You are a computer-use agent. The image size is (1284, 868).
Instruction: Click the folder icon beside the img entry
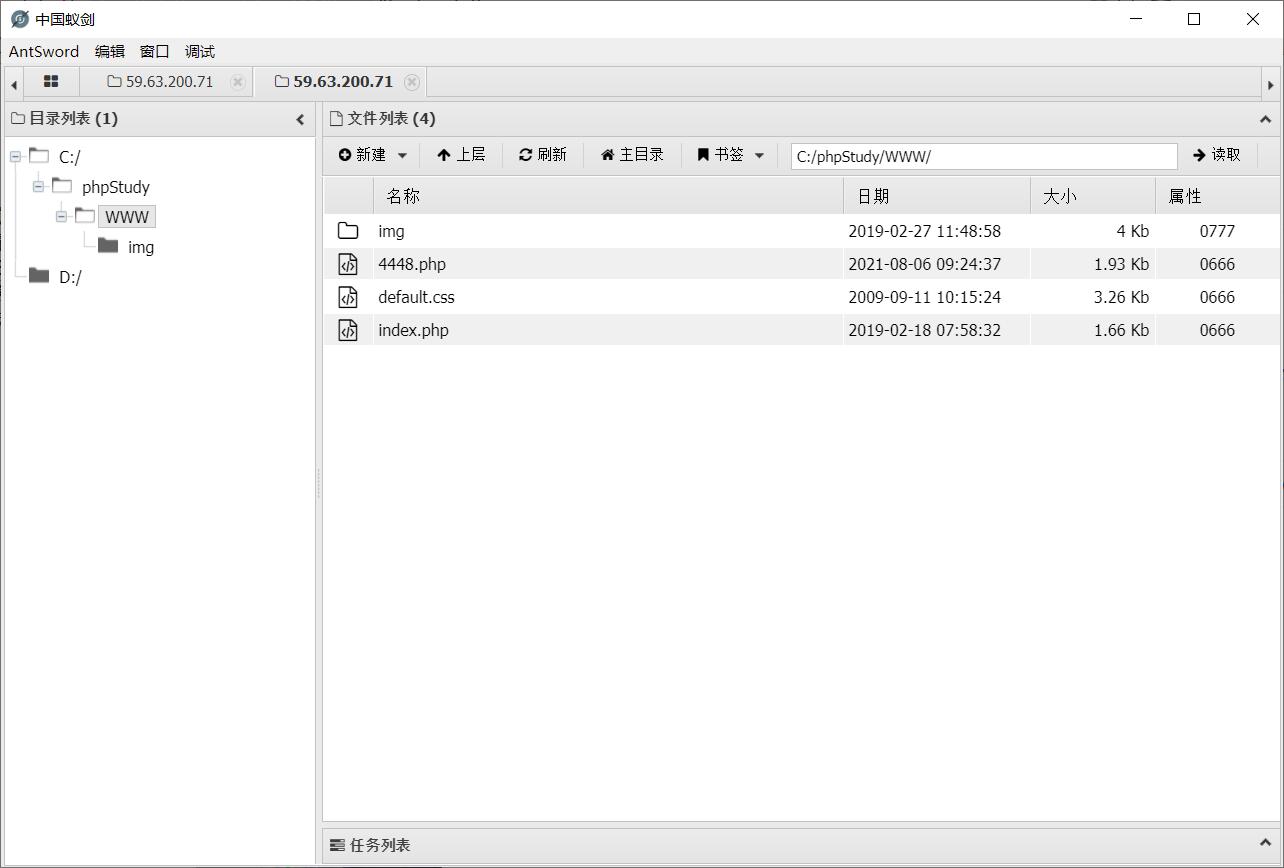coord(347,230)
